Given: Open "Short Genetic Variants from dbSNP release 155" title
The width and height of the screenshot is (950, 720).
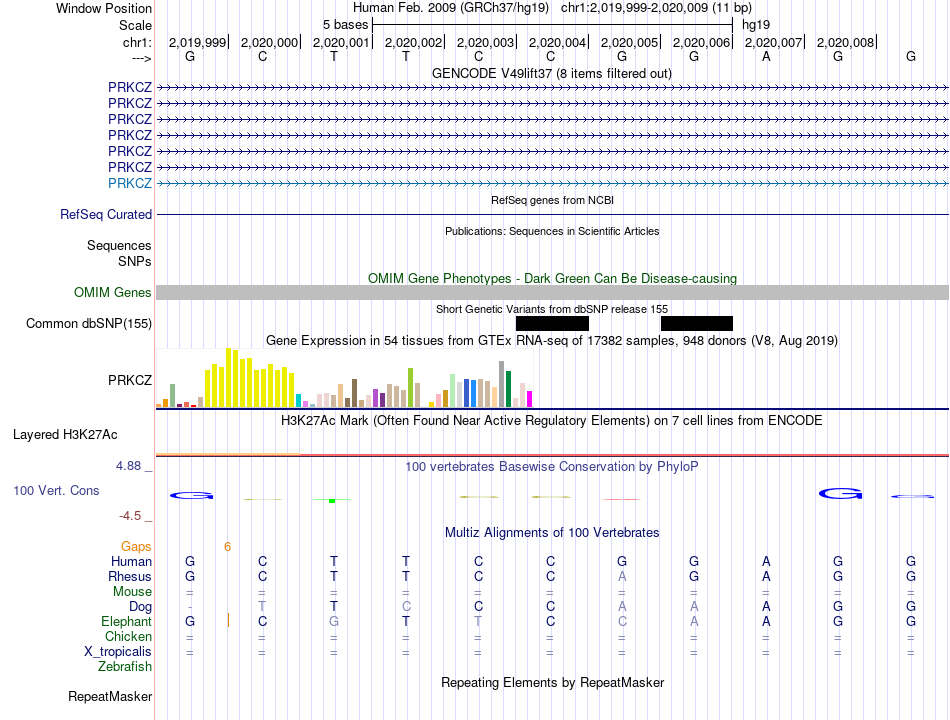Looking at the screenshot, I should [x=552, y=309].
